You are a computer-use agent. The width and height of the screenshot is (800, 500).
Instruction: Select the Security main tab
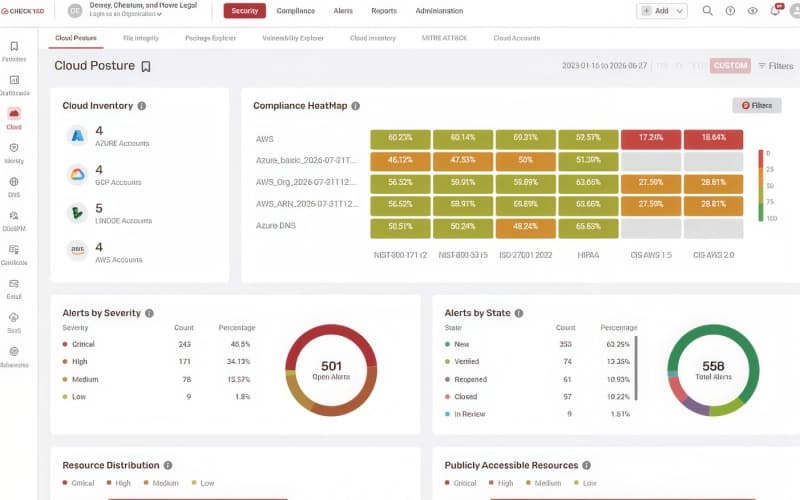[245, 11]
